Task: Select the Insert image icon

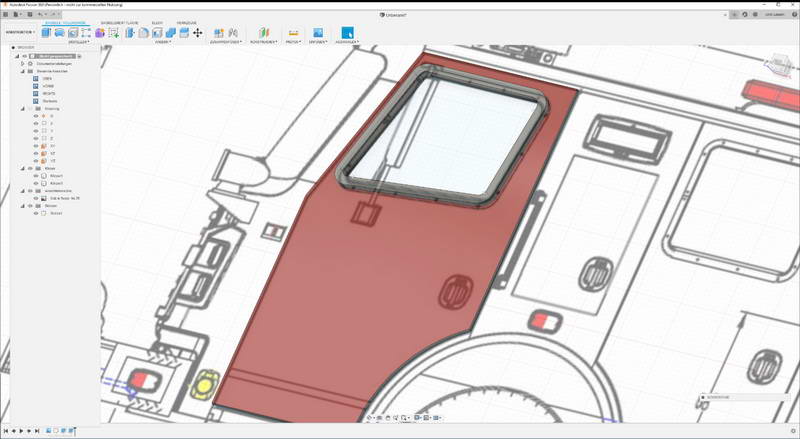Action: tap(318, 33)
